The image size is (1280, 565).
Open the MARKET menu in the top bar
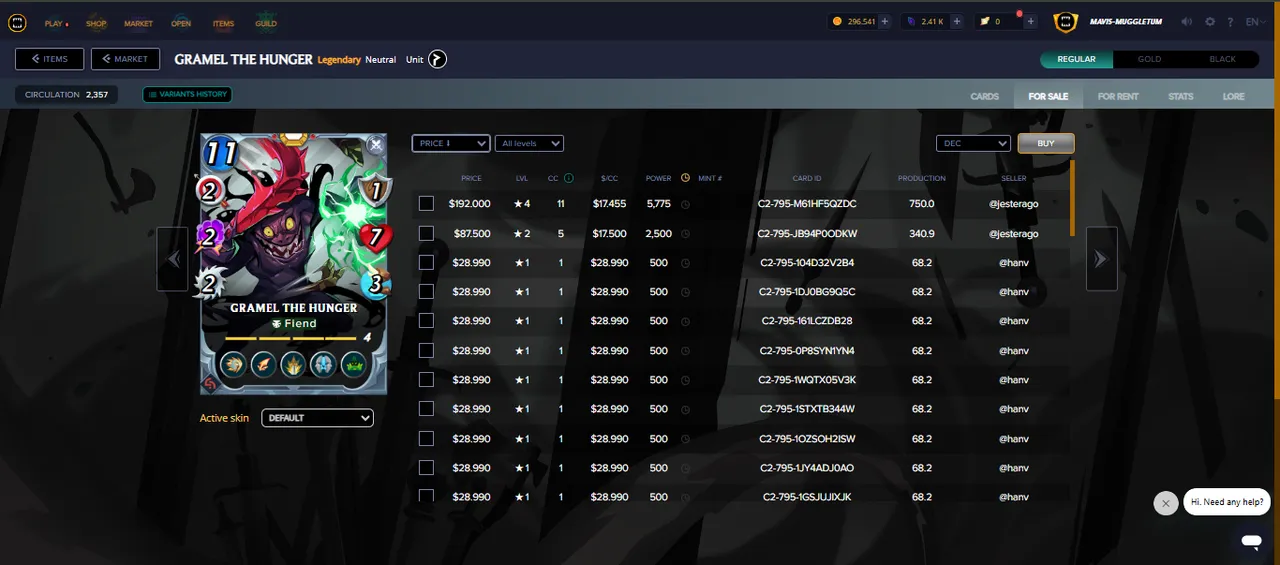pos(138,23)
